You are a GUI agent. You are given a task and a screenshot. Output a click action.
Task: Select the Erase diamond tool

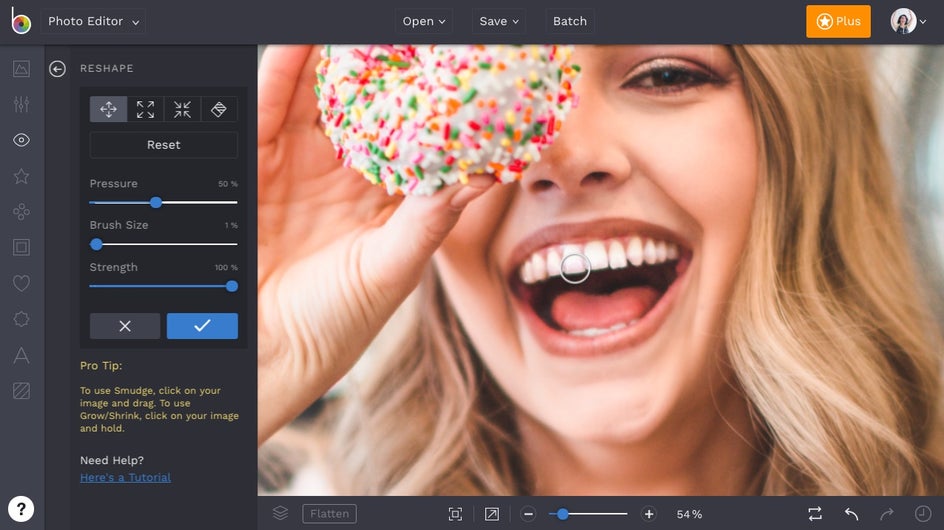[x=219, y=109]
